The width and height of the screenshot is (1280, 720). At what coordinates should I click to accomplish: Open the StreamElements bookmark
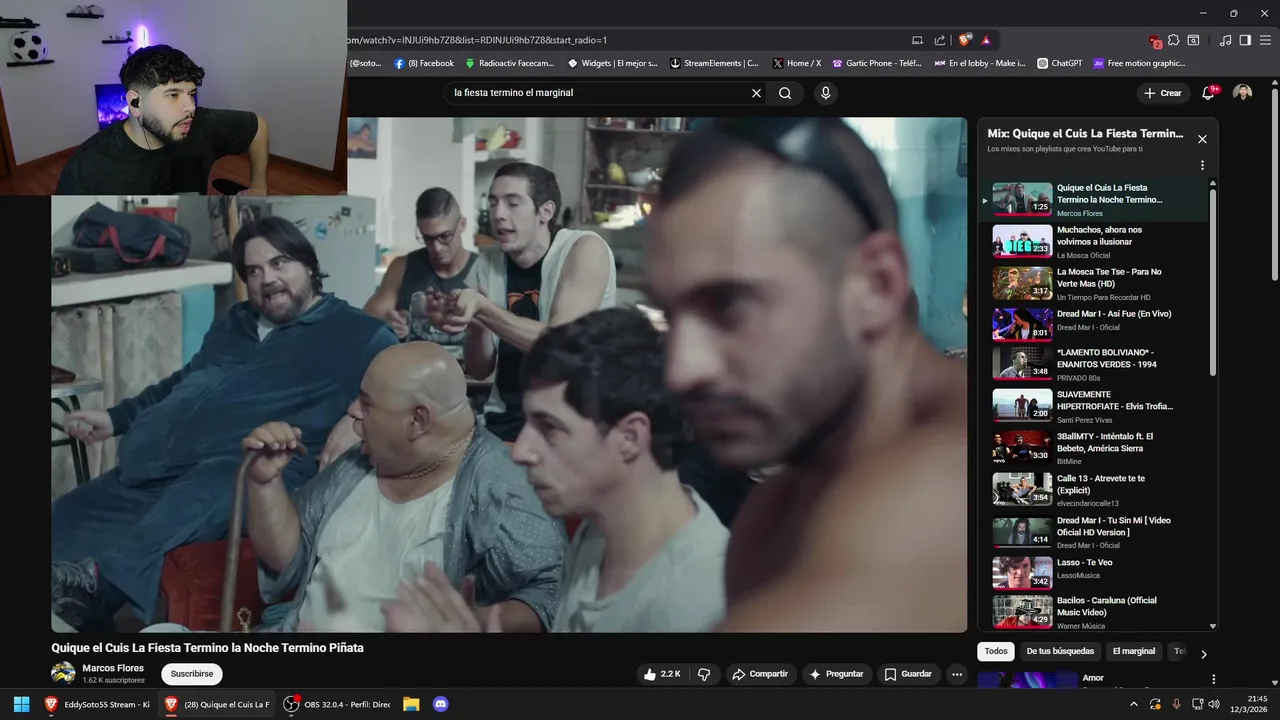(x=714, y=63)
